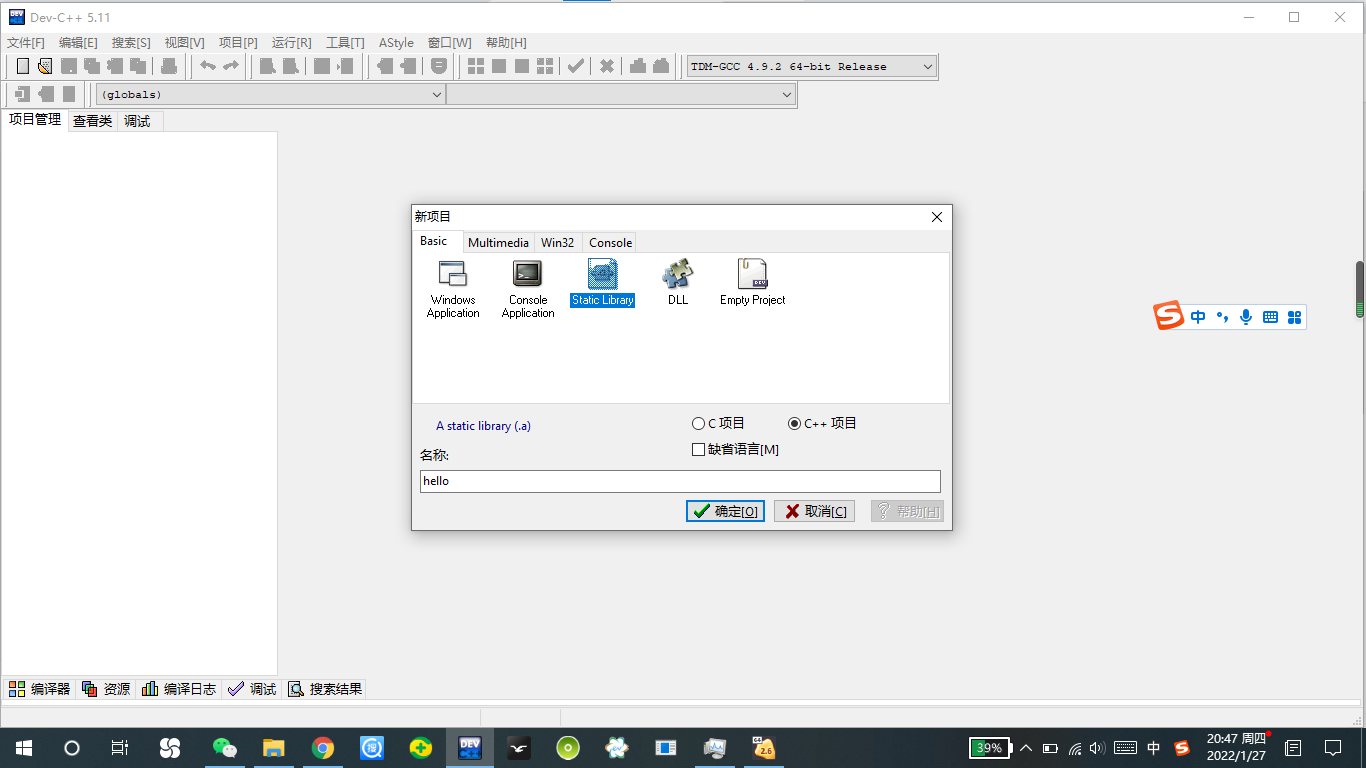The width and height of the screenshot is (1366, 768).
Task: Click the Rebuild All toolbar icon
Action: click(545, 66)
